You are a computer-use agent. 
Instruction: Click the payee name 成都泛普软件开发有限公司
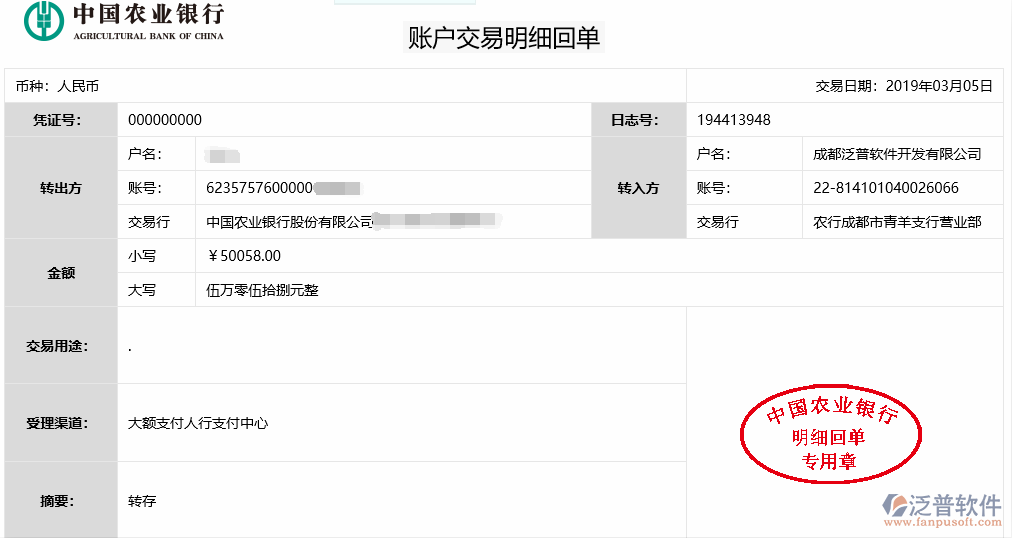tap(897, 154)
